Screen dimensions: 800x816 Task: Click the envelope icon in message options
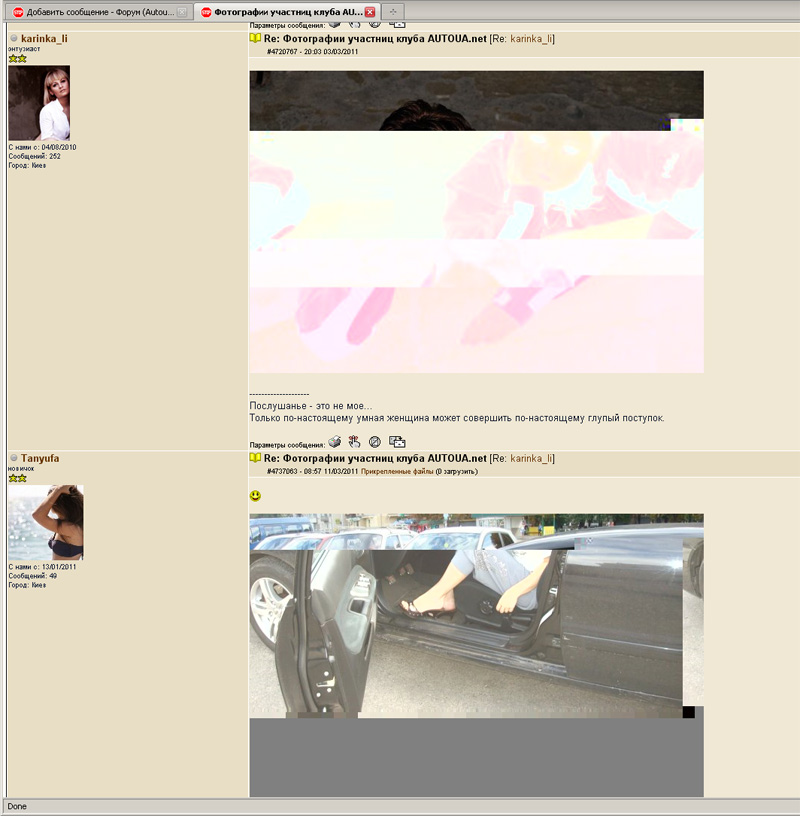397,441
